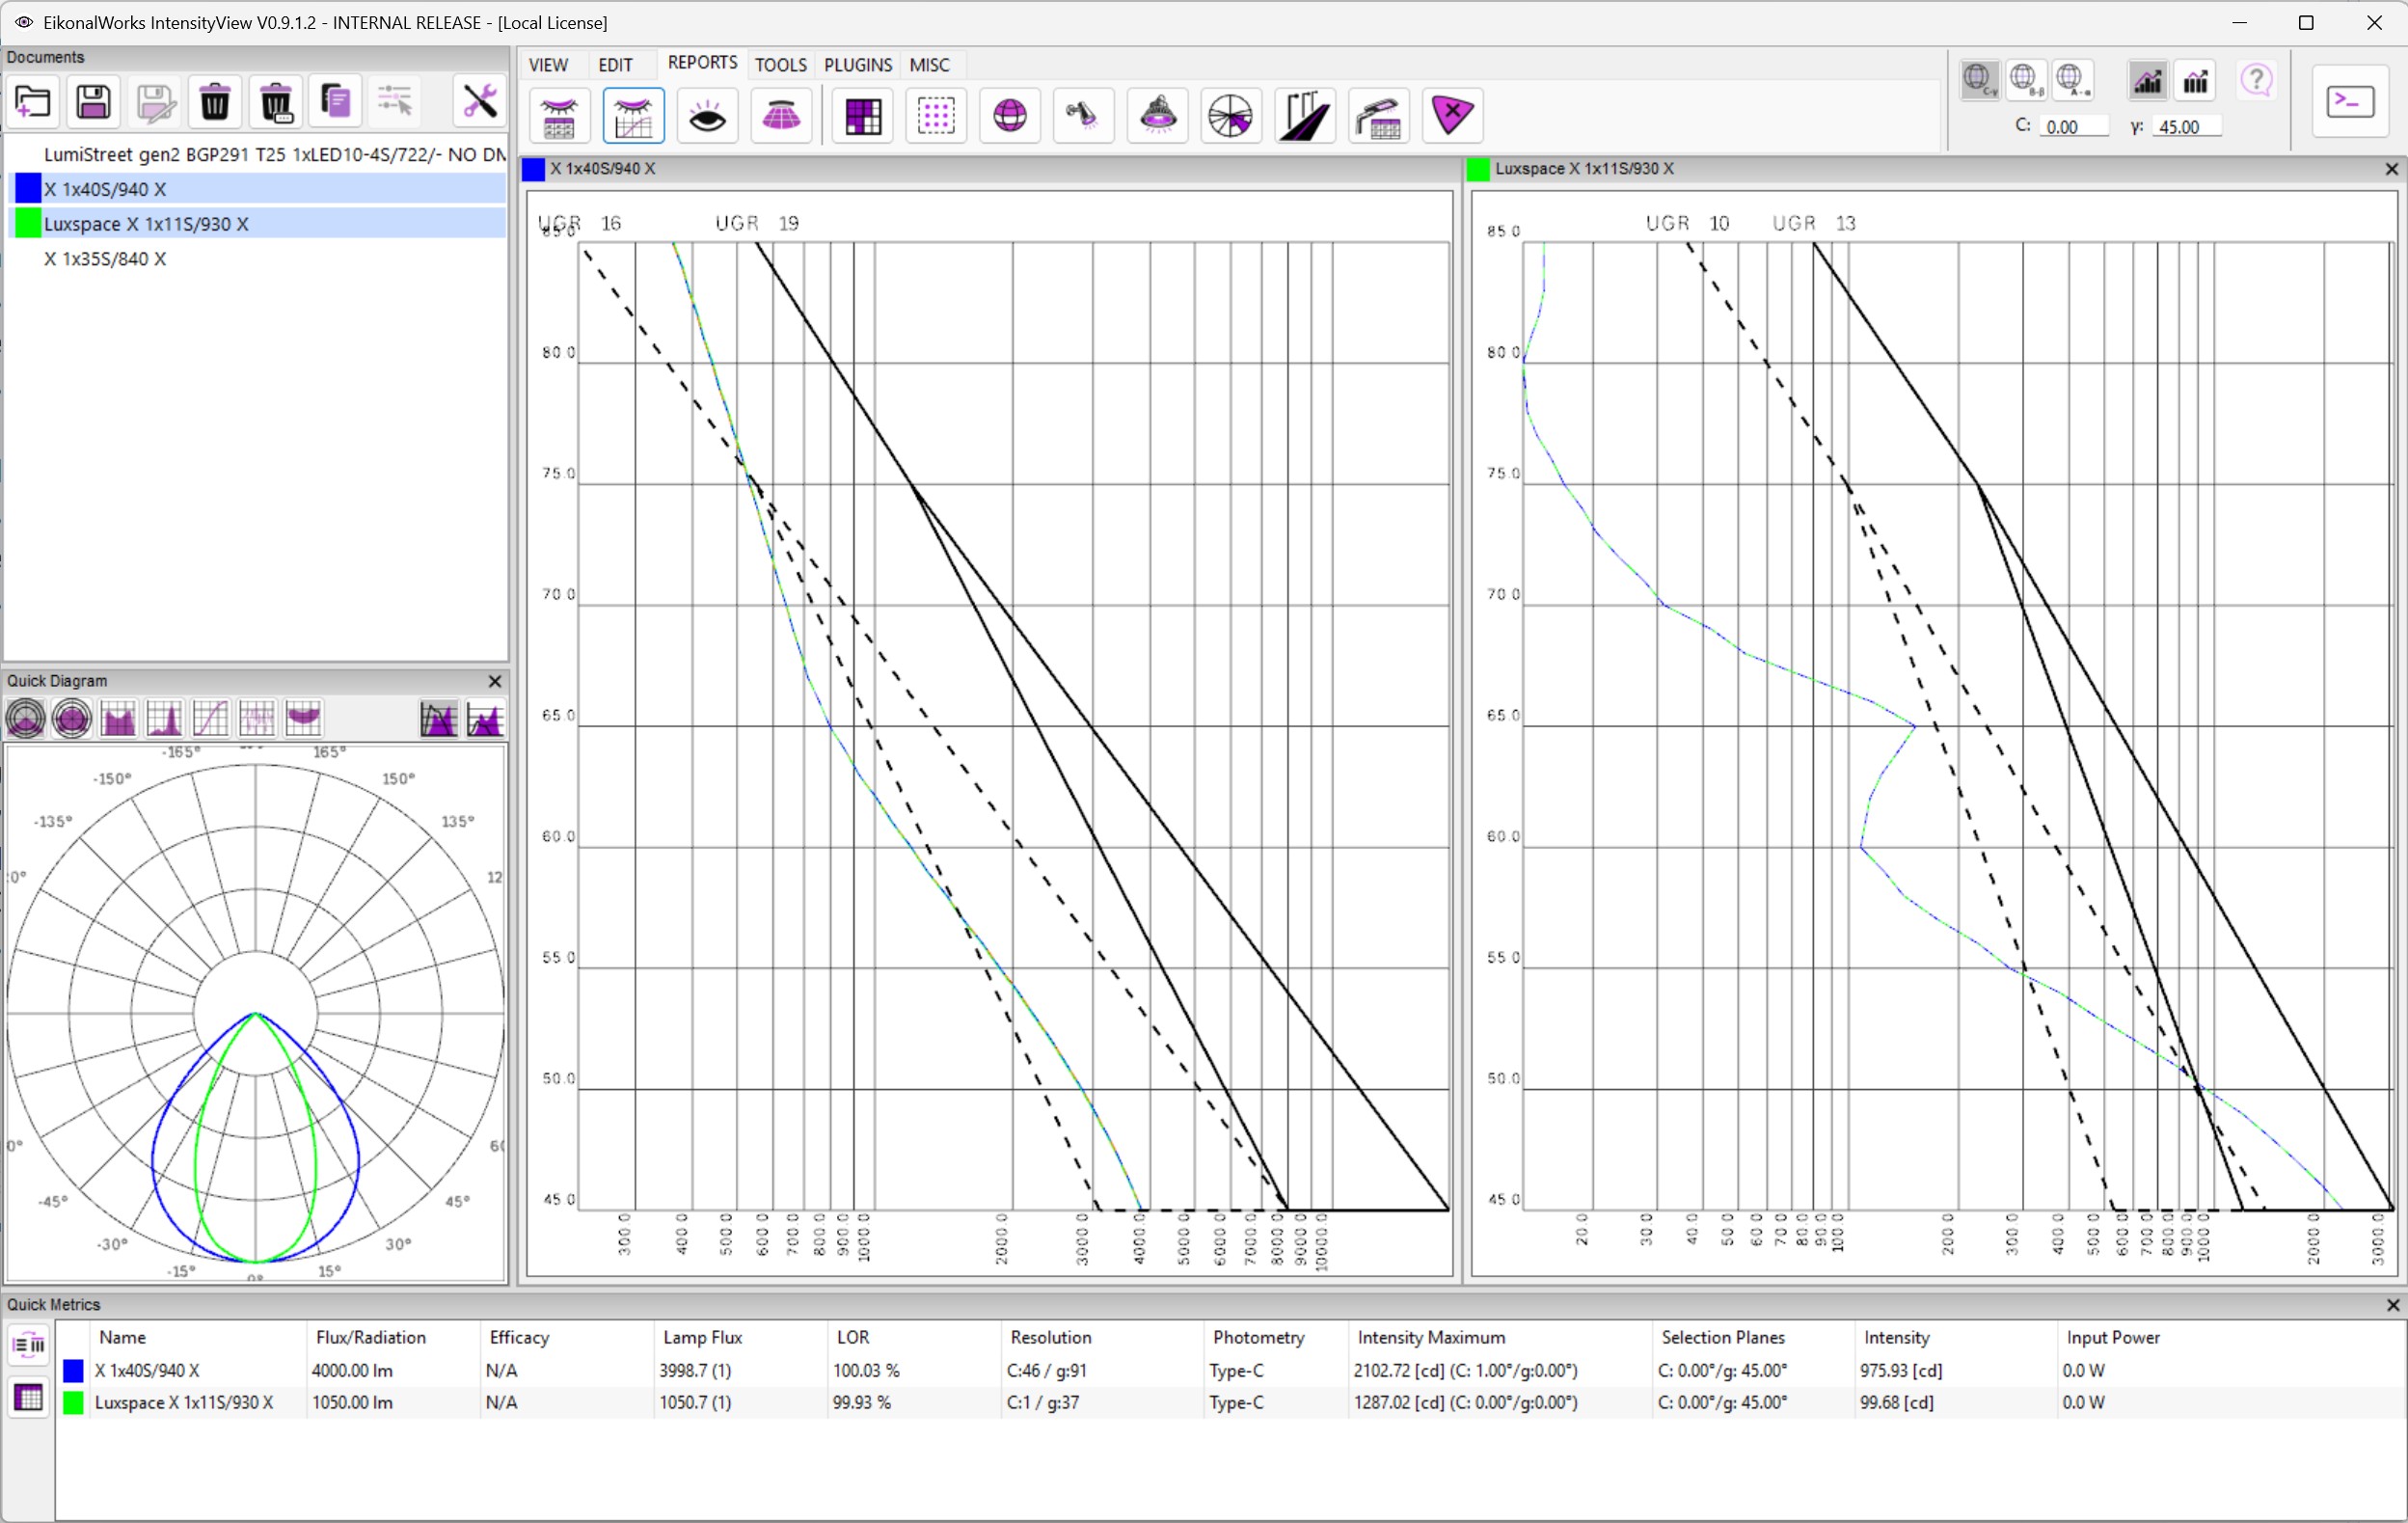Viewport: 2408px width, 1523px height.
Task: Click the sliders-with-cursor filter icon
Action: [396, 101]
